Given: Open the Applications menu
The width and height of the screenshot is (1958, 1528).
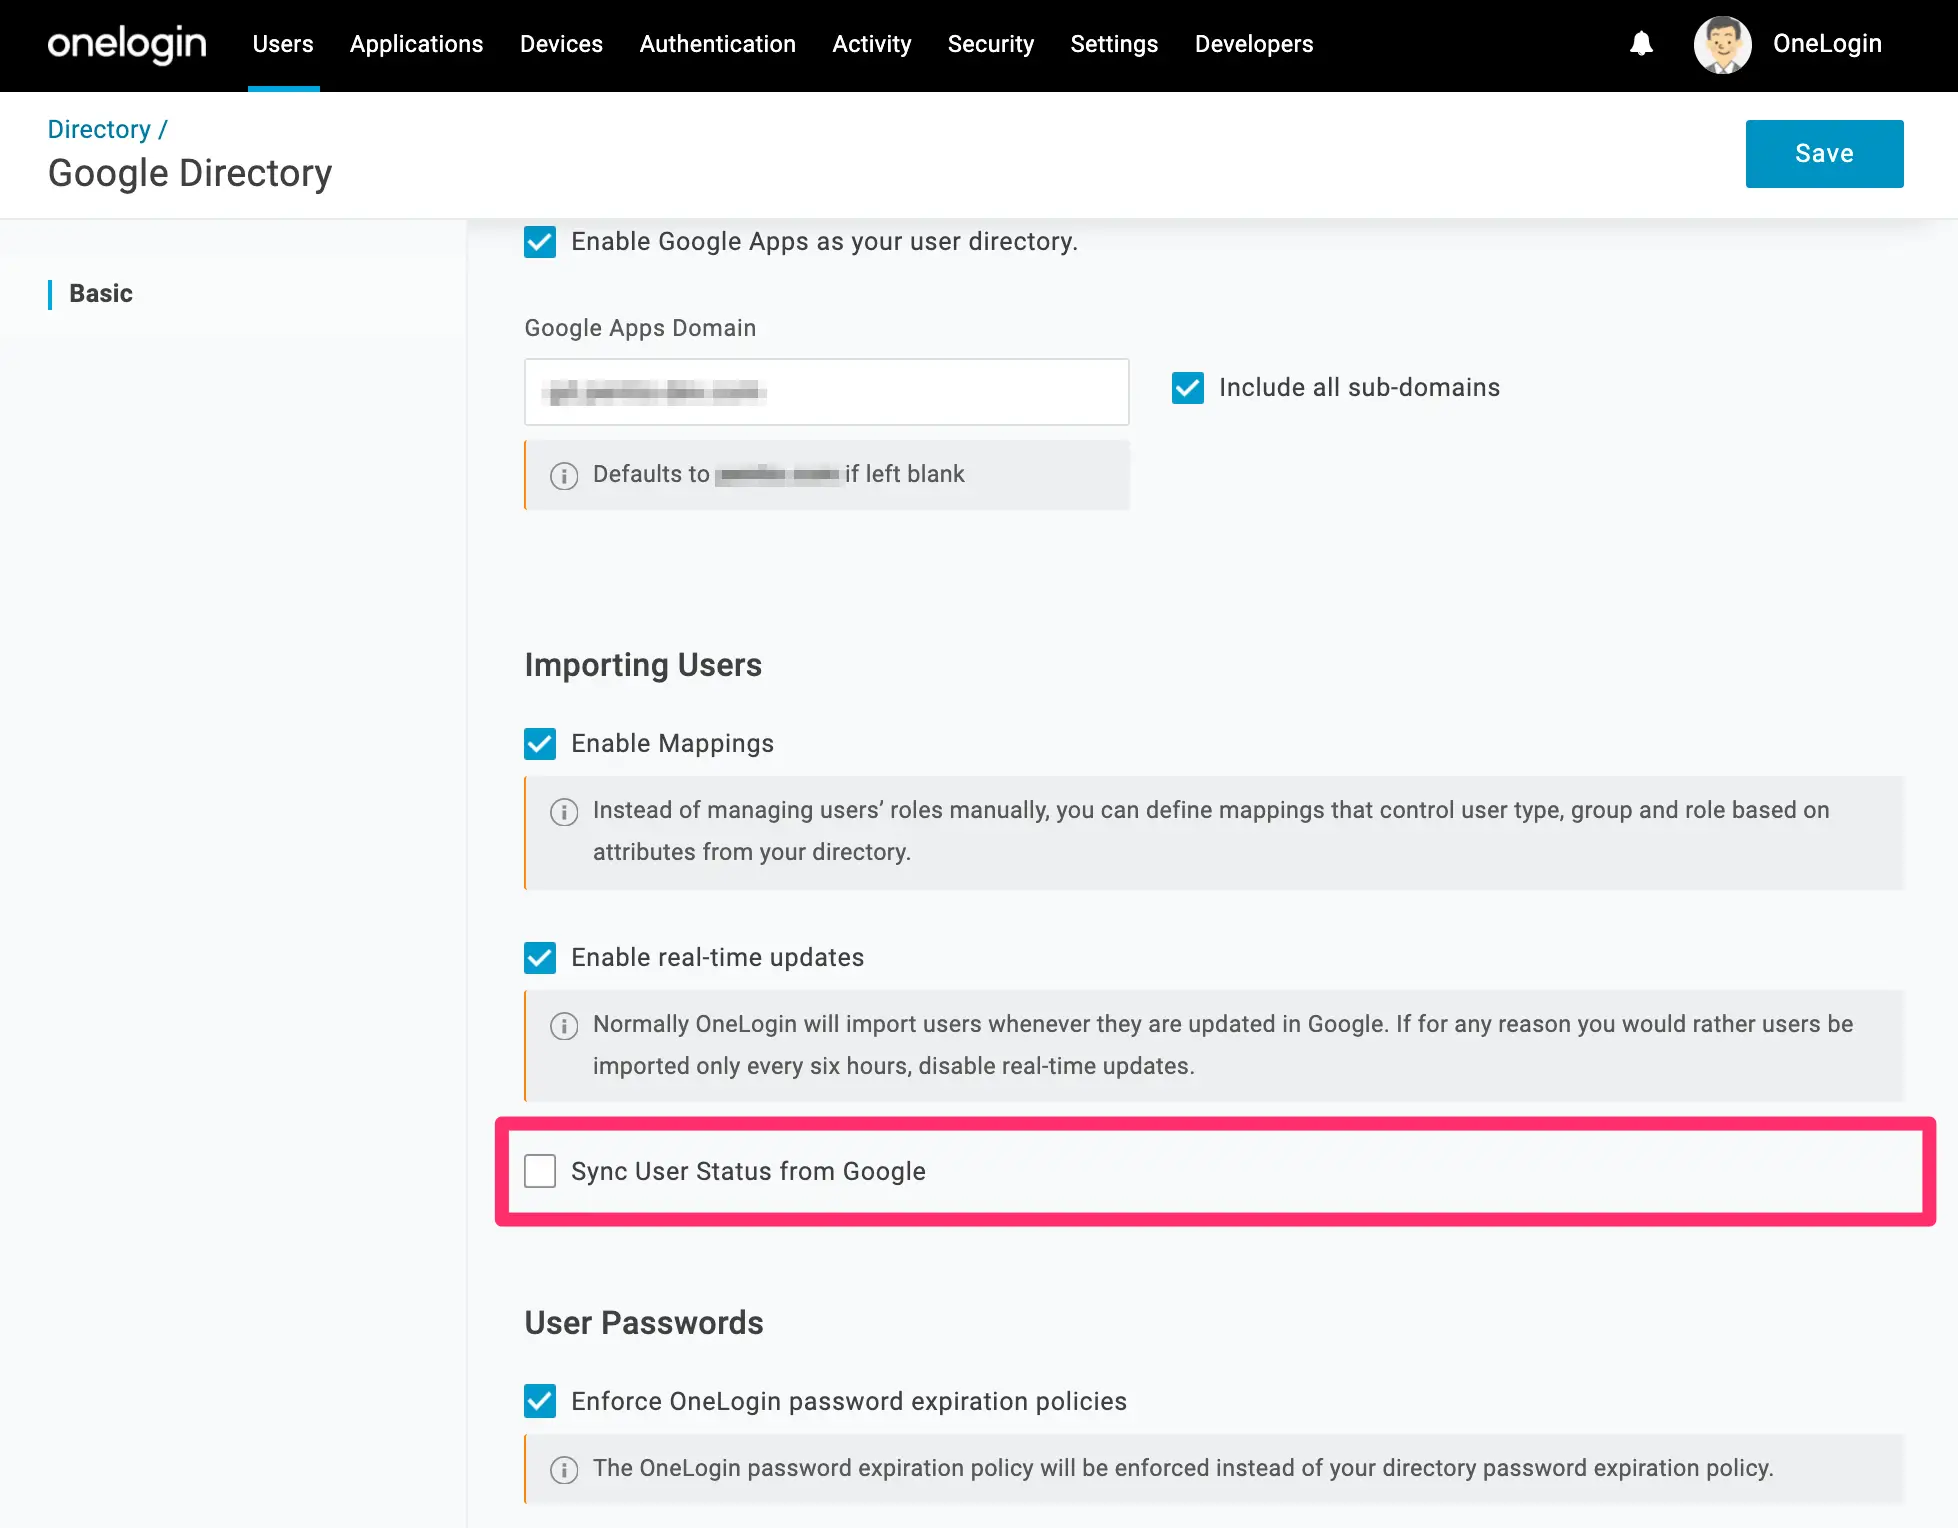Looking at the screenshot, I should click(416, 44).
